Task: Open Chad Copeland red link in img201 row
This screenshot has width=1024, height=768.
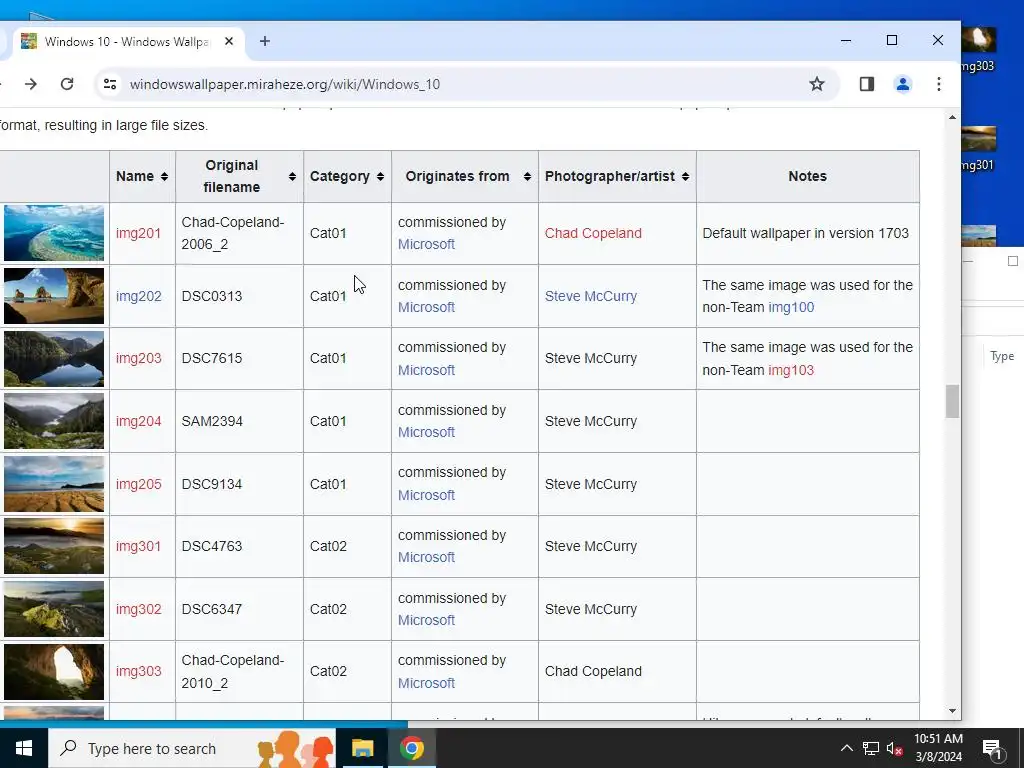Action: pos(593,233)
